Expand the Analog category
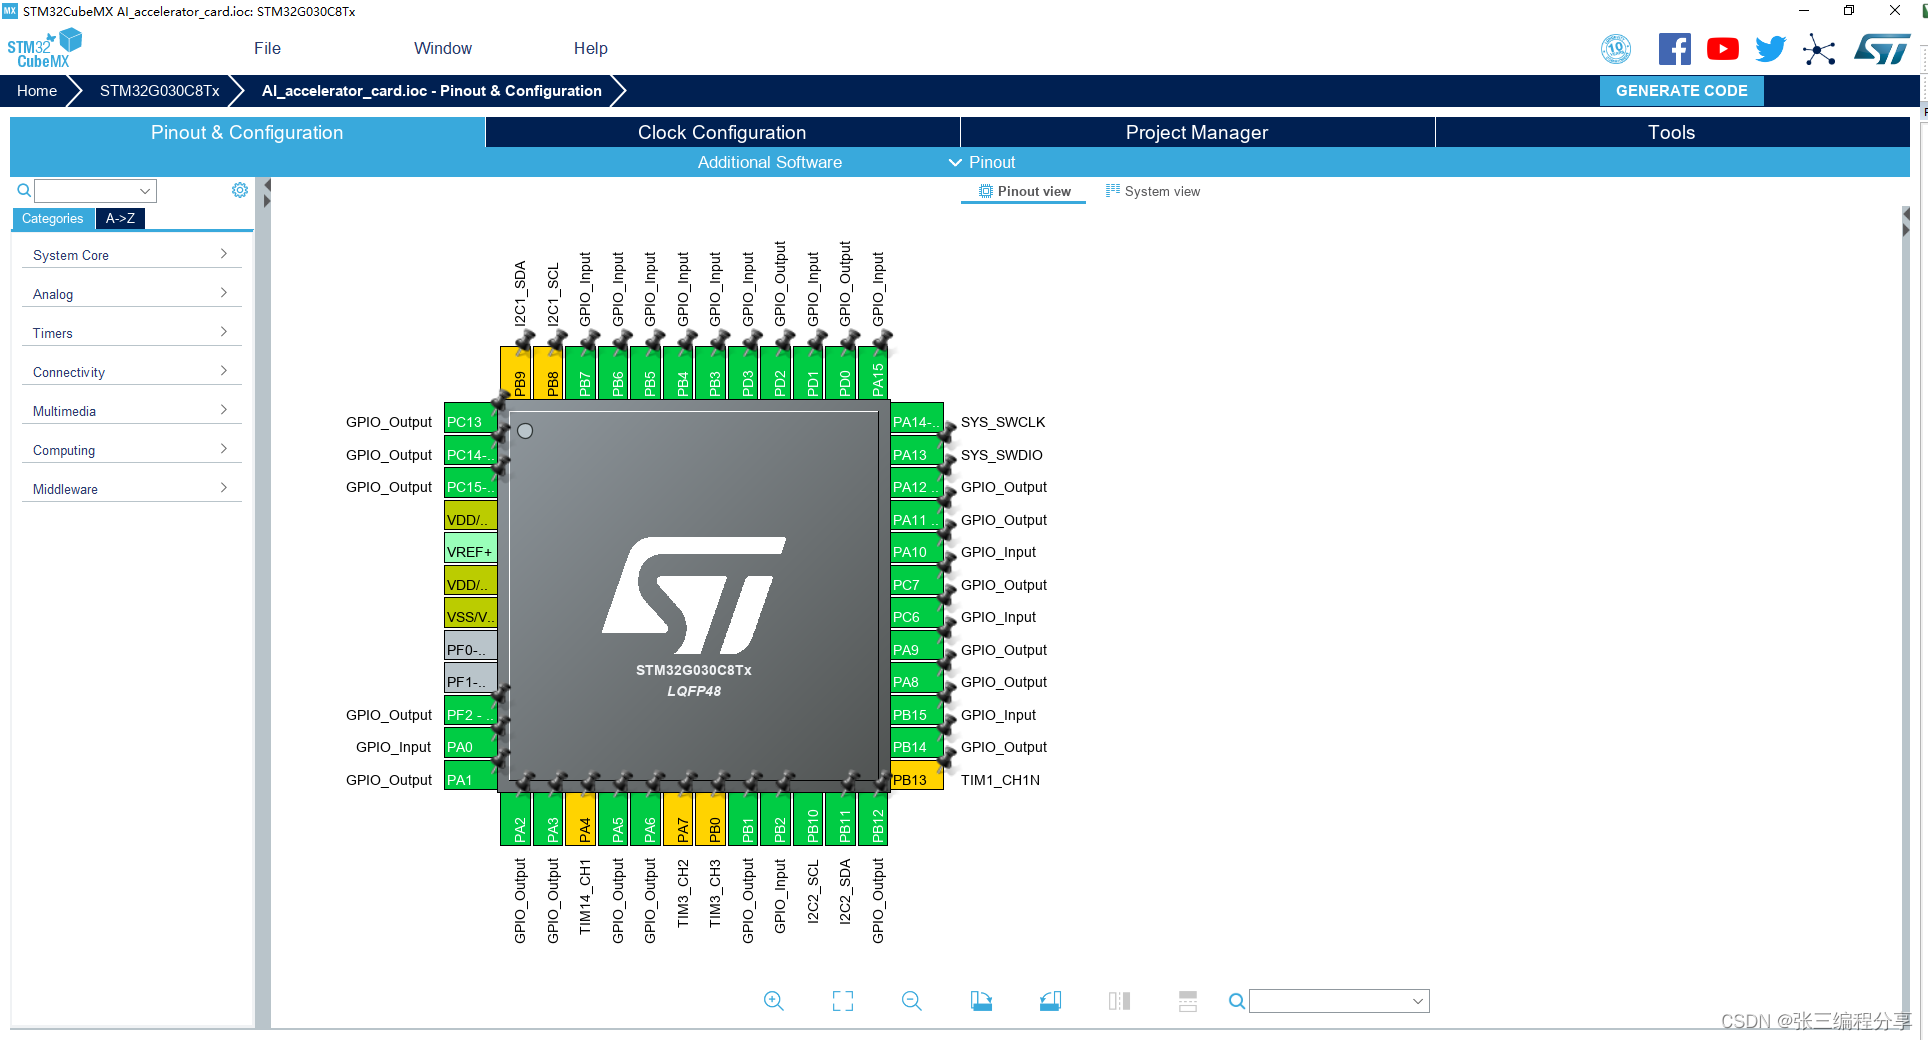 (x=131, y=294)
